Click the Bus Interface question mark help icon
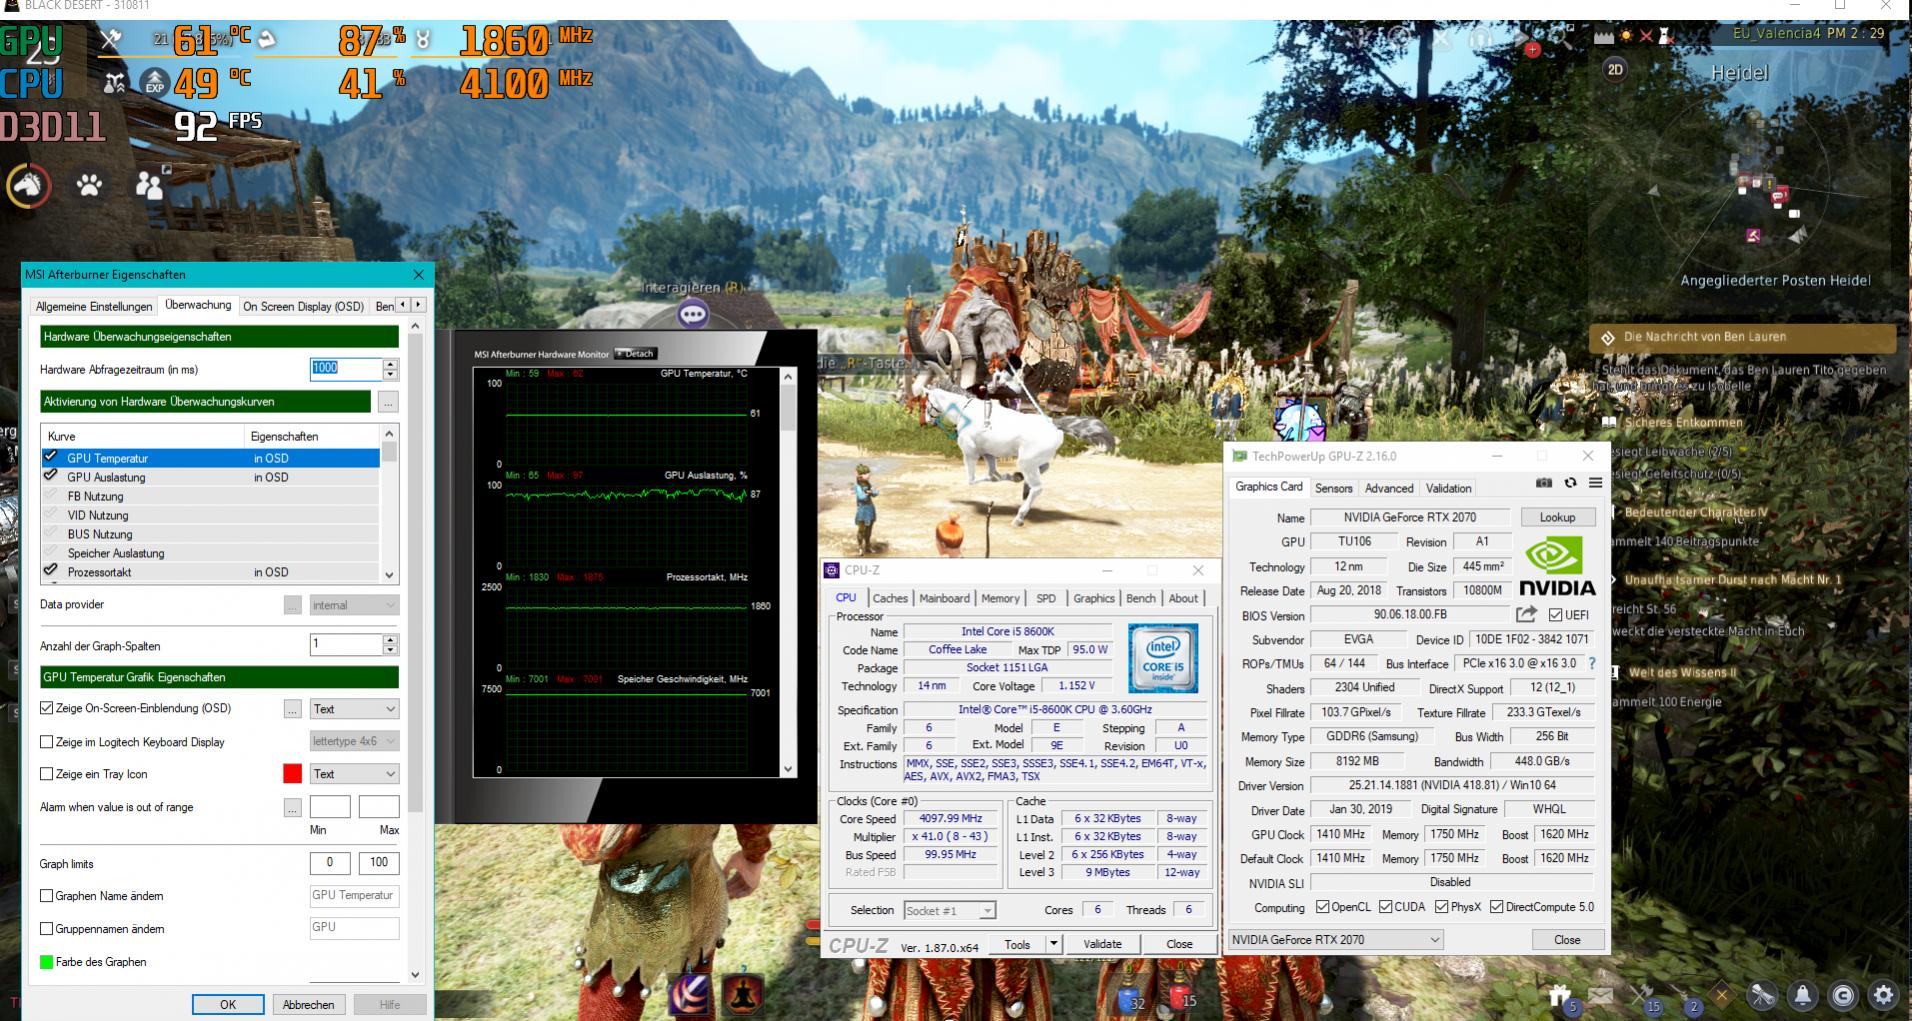Viewport: 1912px width, 1021px height. pyautogui.click(x=1592, y=663)
